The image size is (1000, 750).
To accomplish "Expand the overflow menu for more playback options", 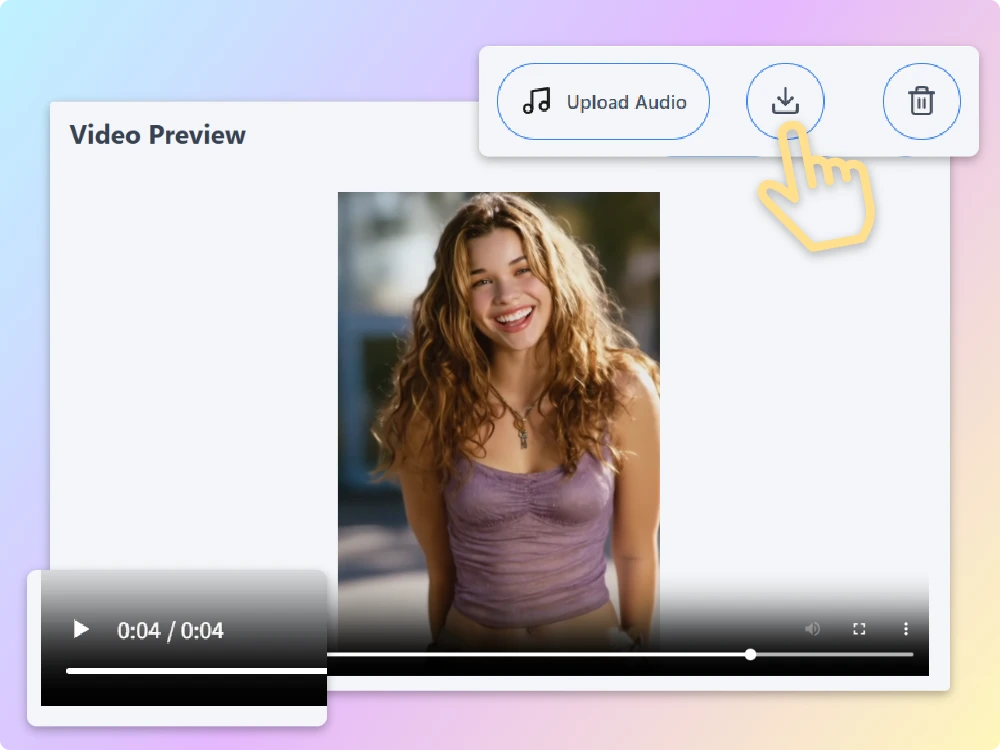I will (906, 629).
